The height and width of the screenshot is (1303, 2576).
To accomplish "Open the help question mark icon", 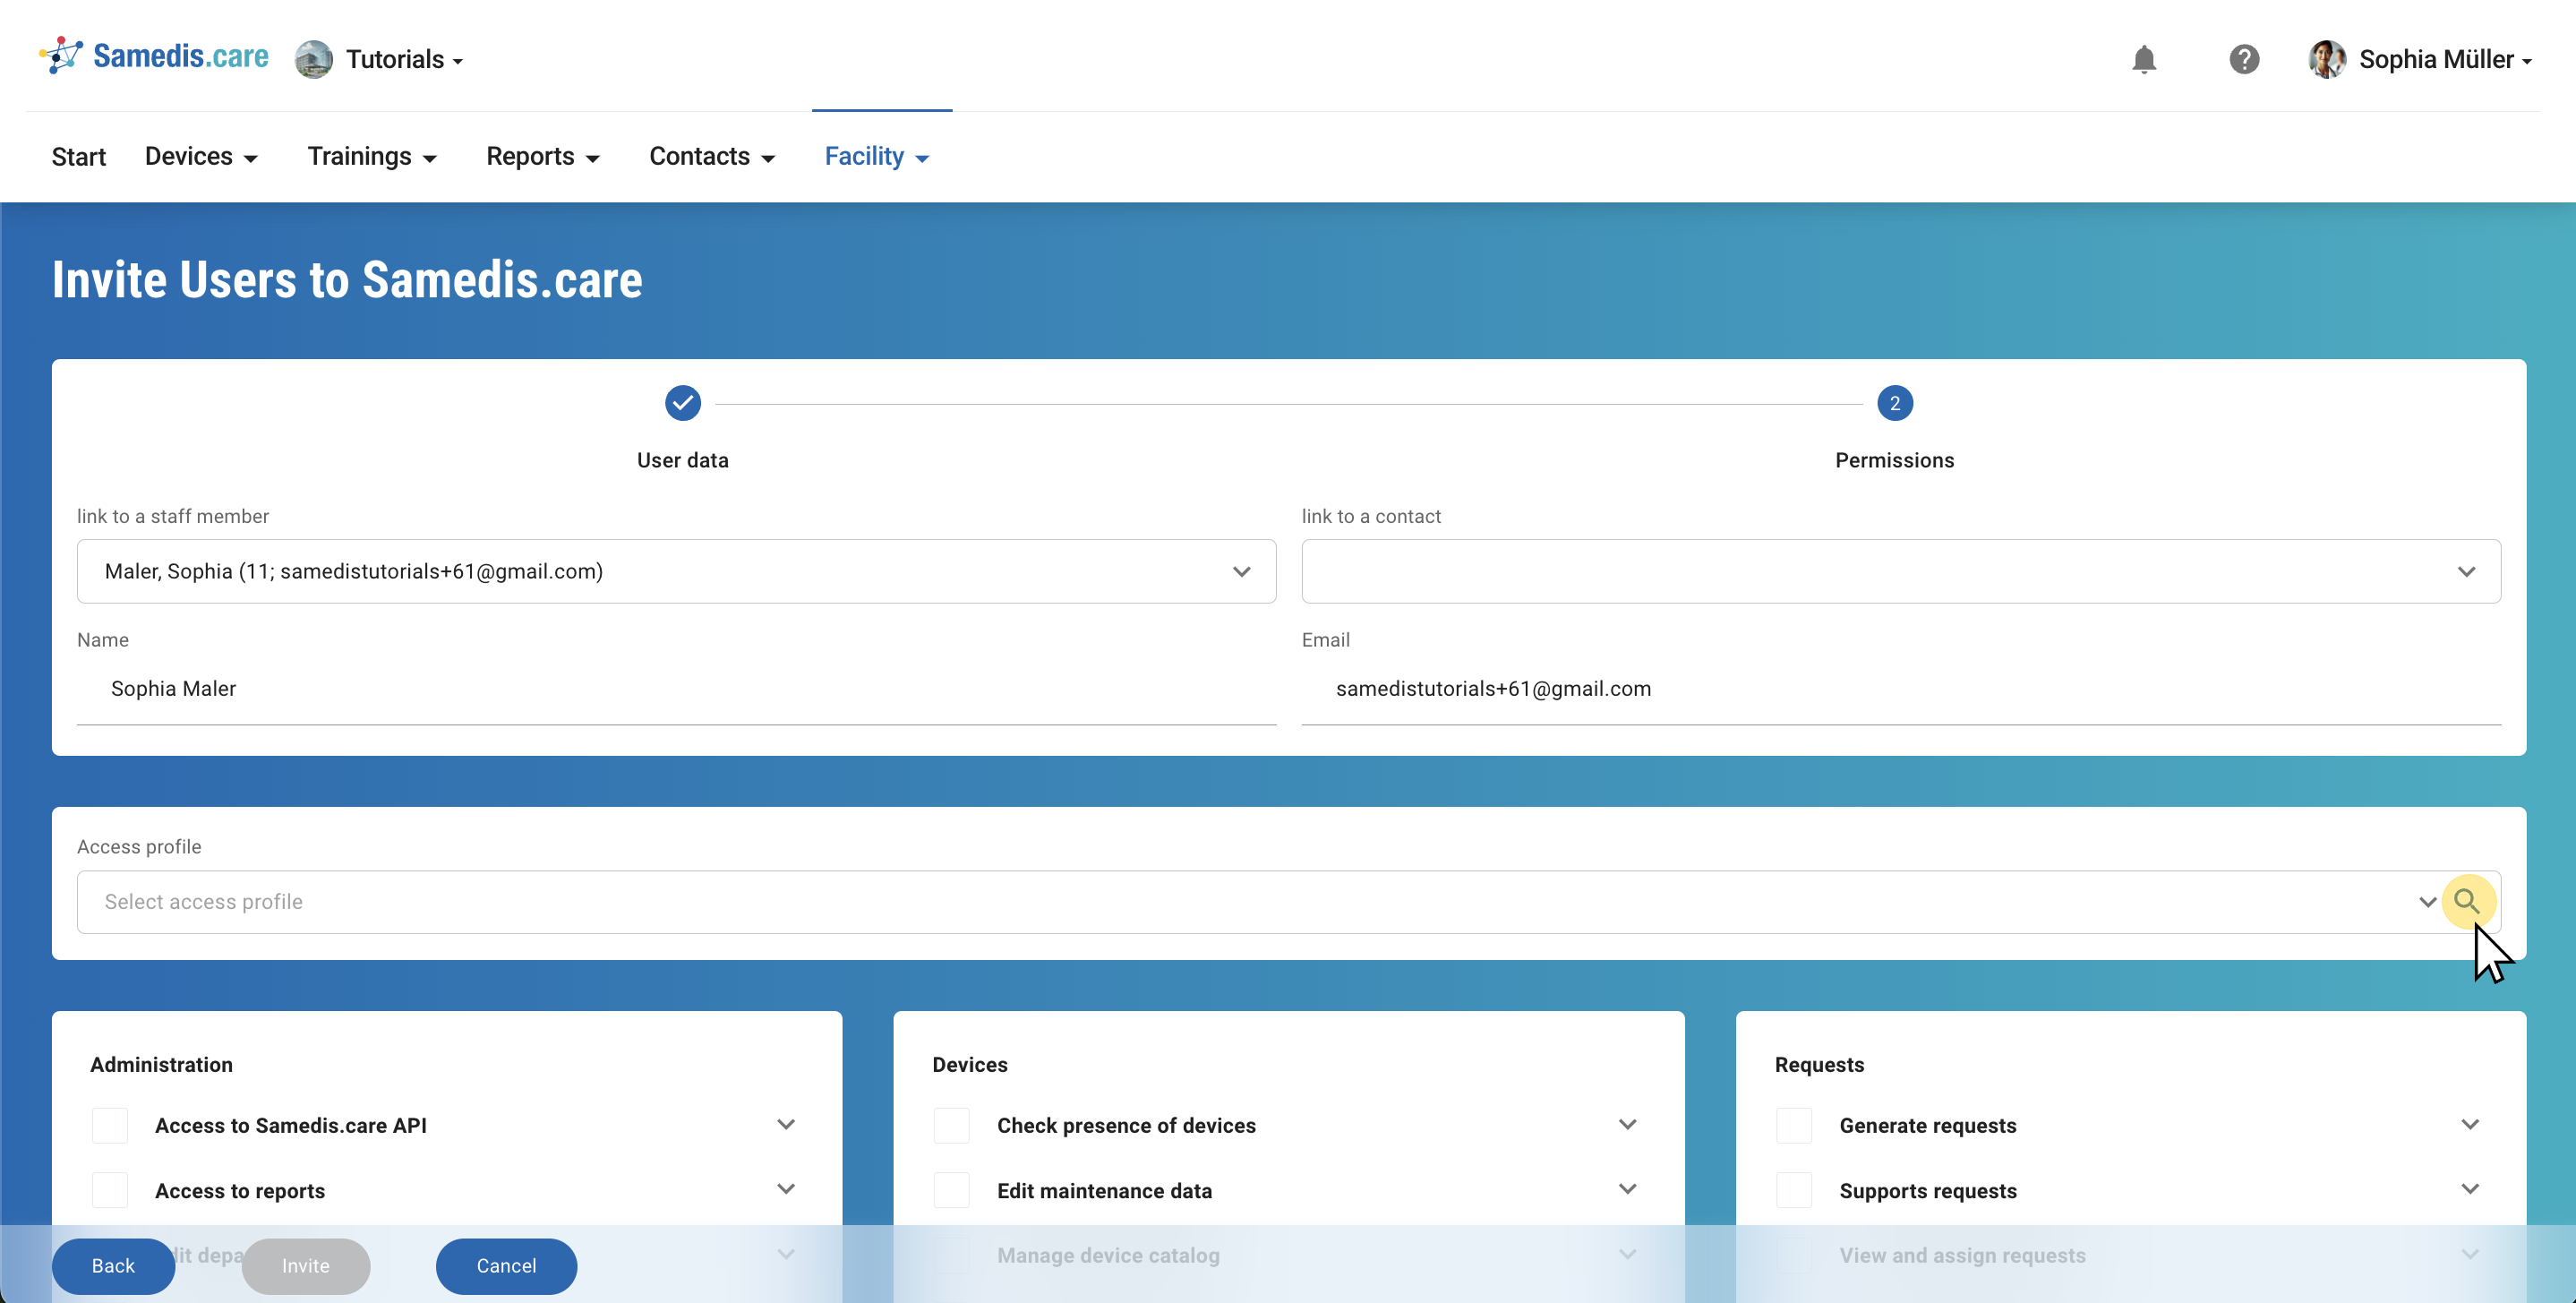I will tap(2243, 59).
